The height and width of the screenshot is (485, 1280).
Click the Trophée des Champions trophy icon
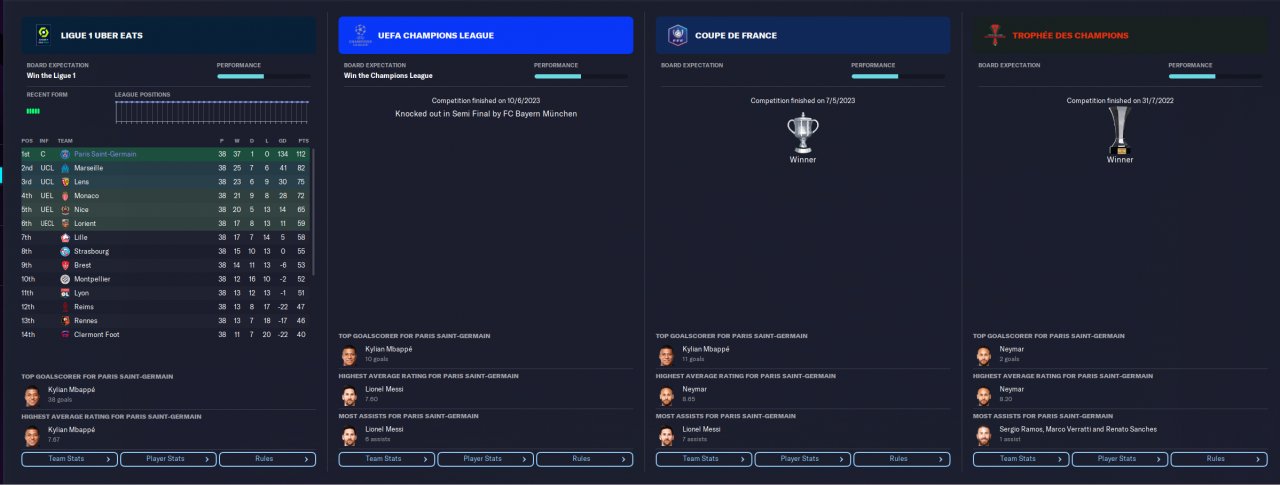994,35
